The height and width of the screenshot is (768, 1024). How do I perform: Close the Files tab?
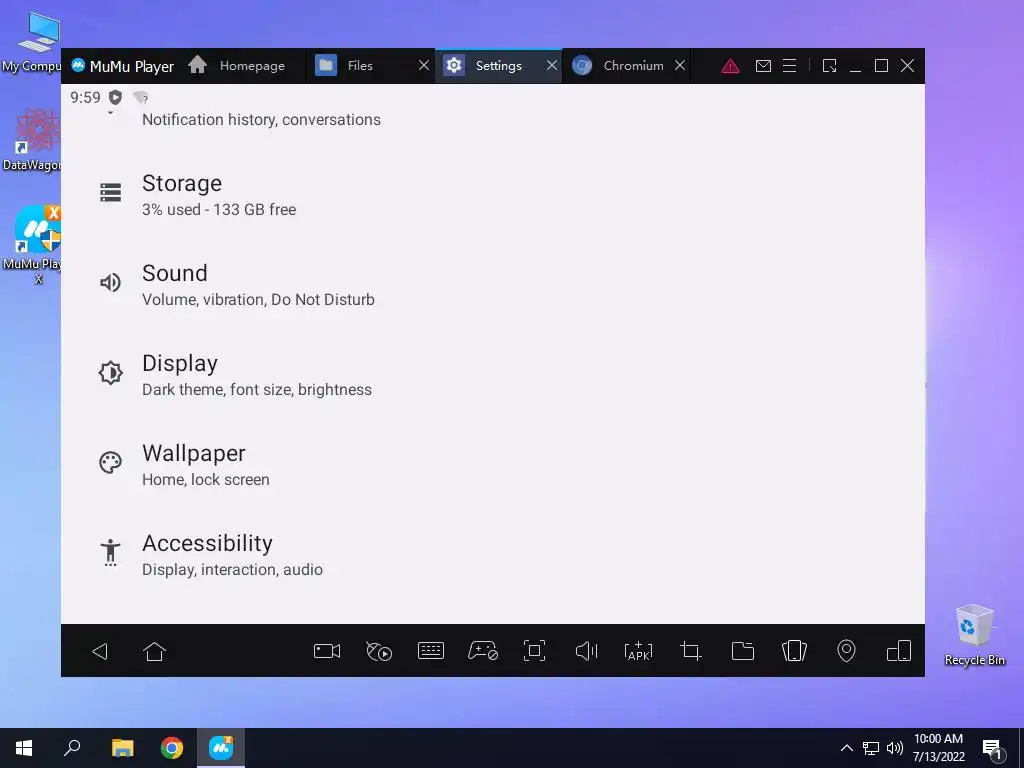(x=424, y=65)
